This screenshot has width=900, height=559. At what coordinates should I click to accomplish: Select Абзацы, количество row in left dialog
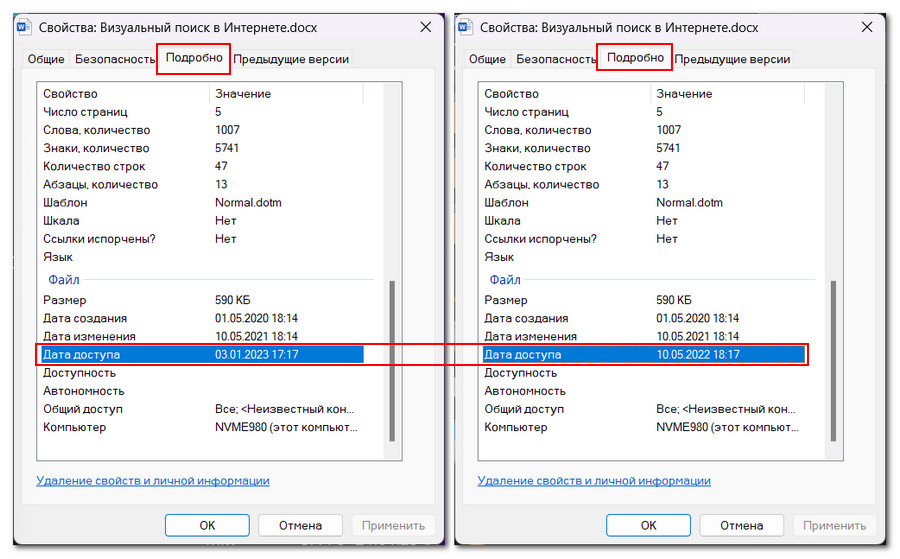[201, 184]
